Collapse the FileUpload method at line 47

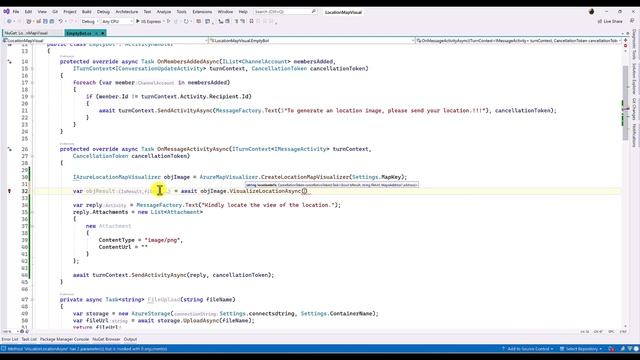[x=32, y=300]
